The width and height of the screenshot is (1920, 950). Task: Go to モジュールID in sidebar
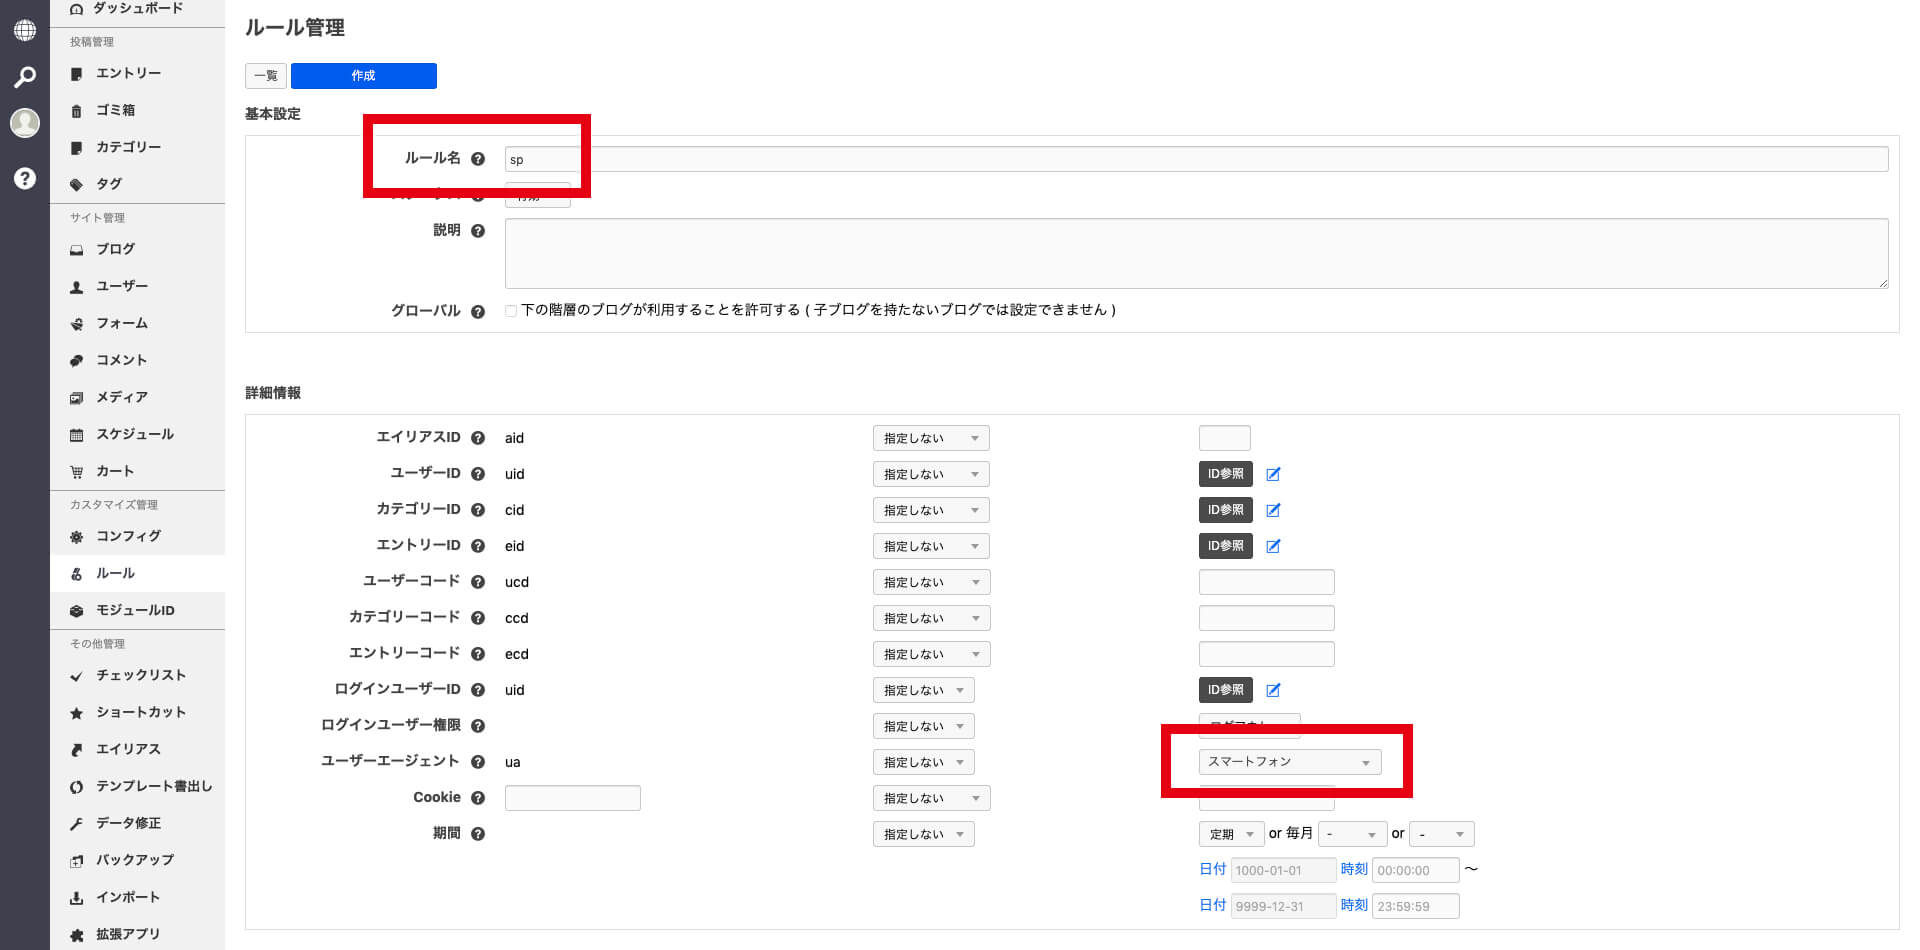point(135,610)
